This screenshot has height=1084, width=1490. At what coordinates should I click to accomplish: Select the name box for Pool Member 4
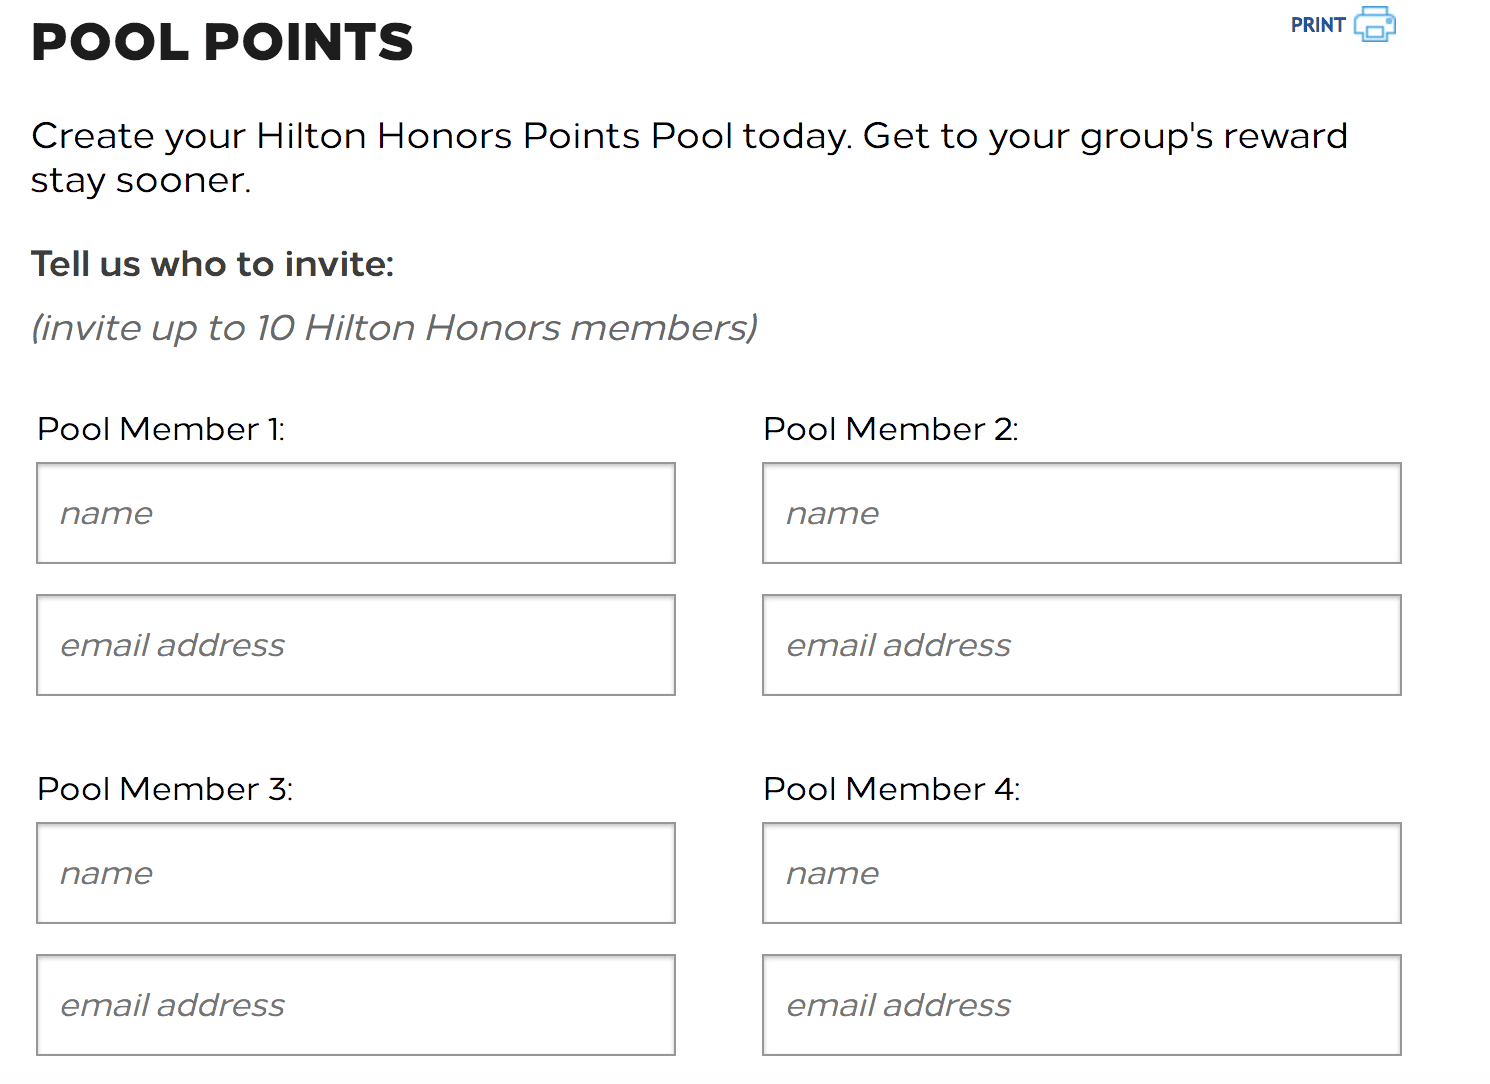(x=1081, y=873)
